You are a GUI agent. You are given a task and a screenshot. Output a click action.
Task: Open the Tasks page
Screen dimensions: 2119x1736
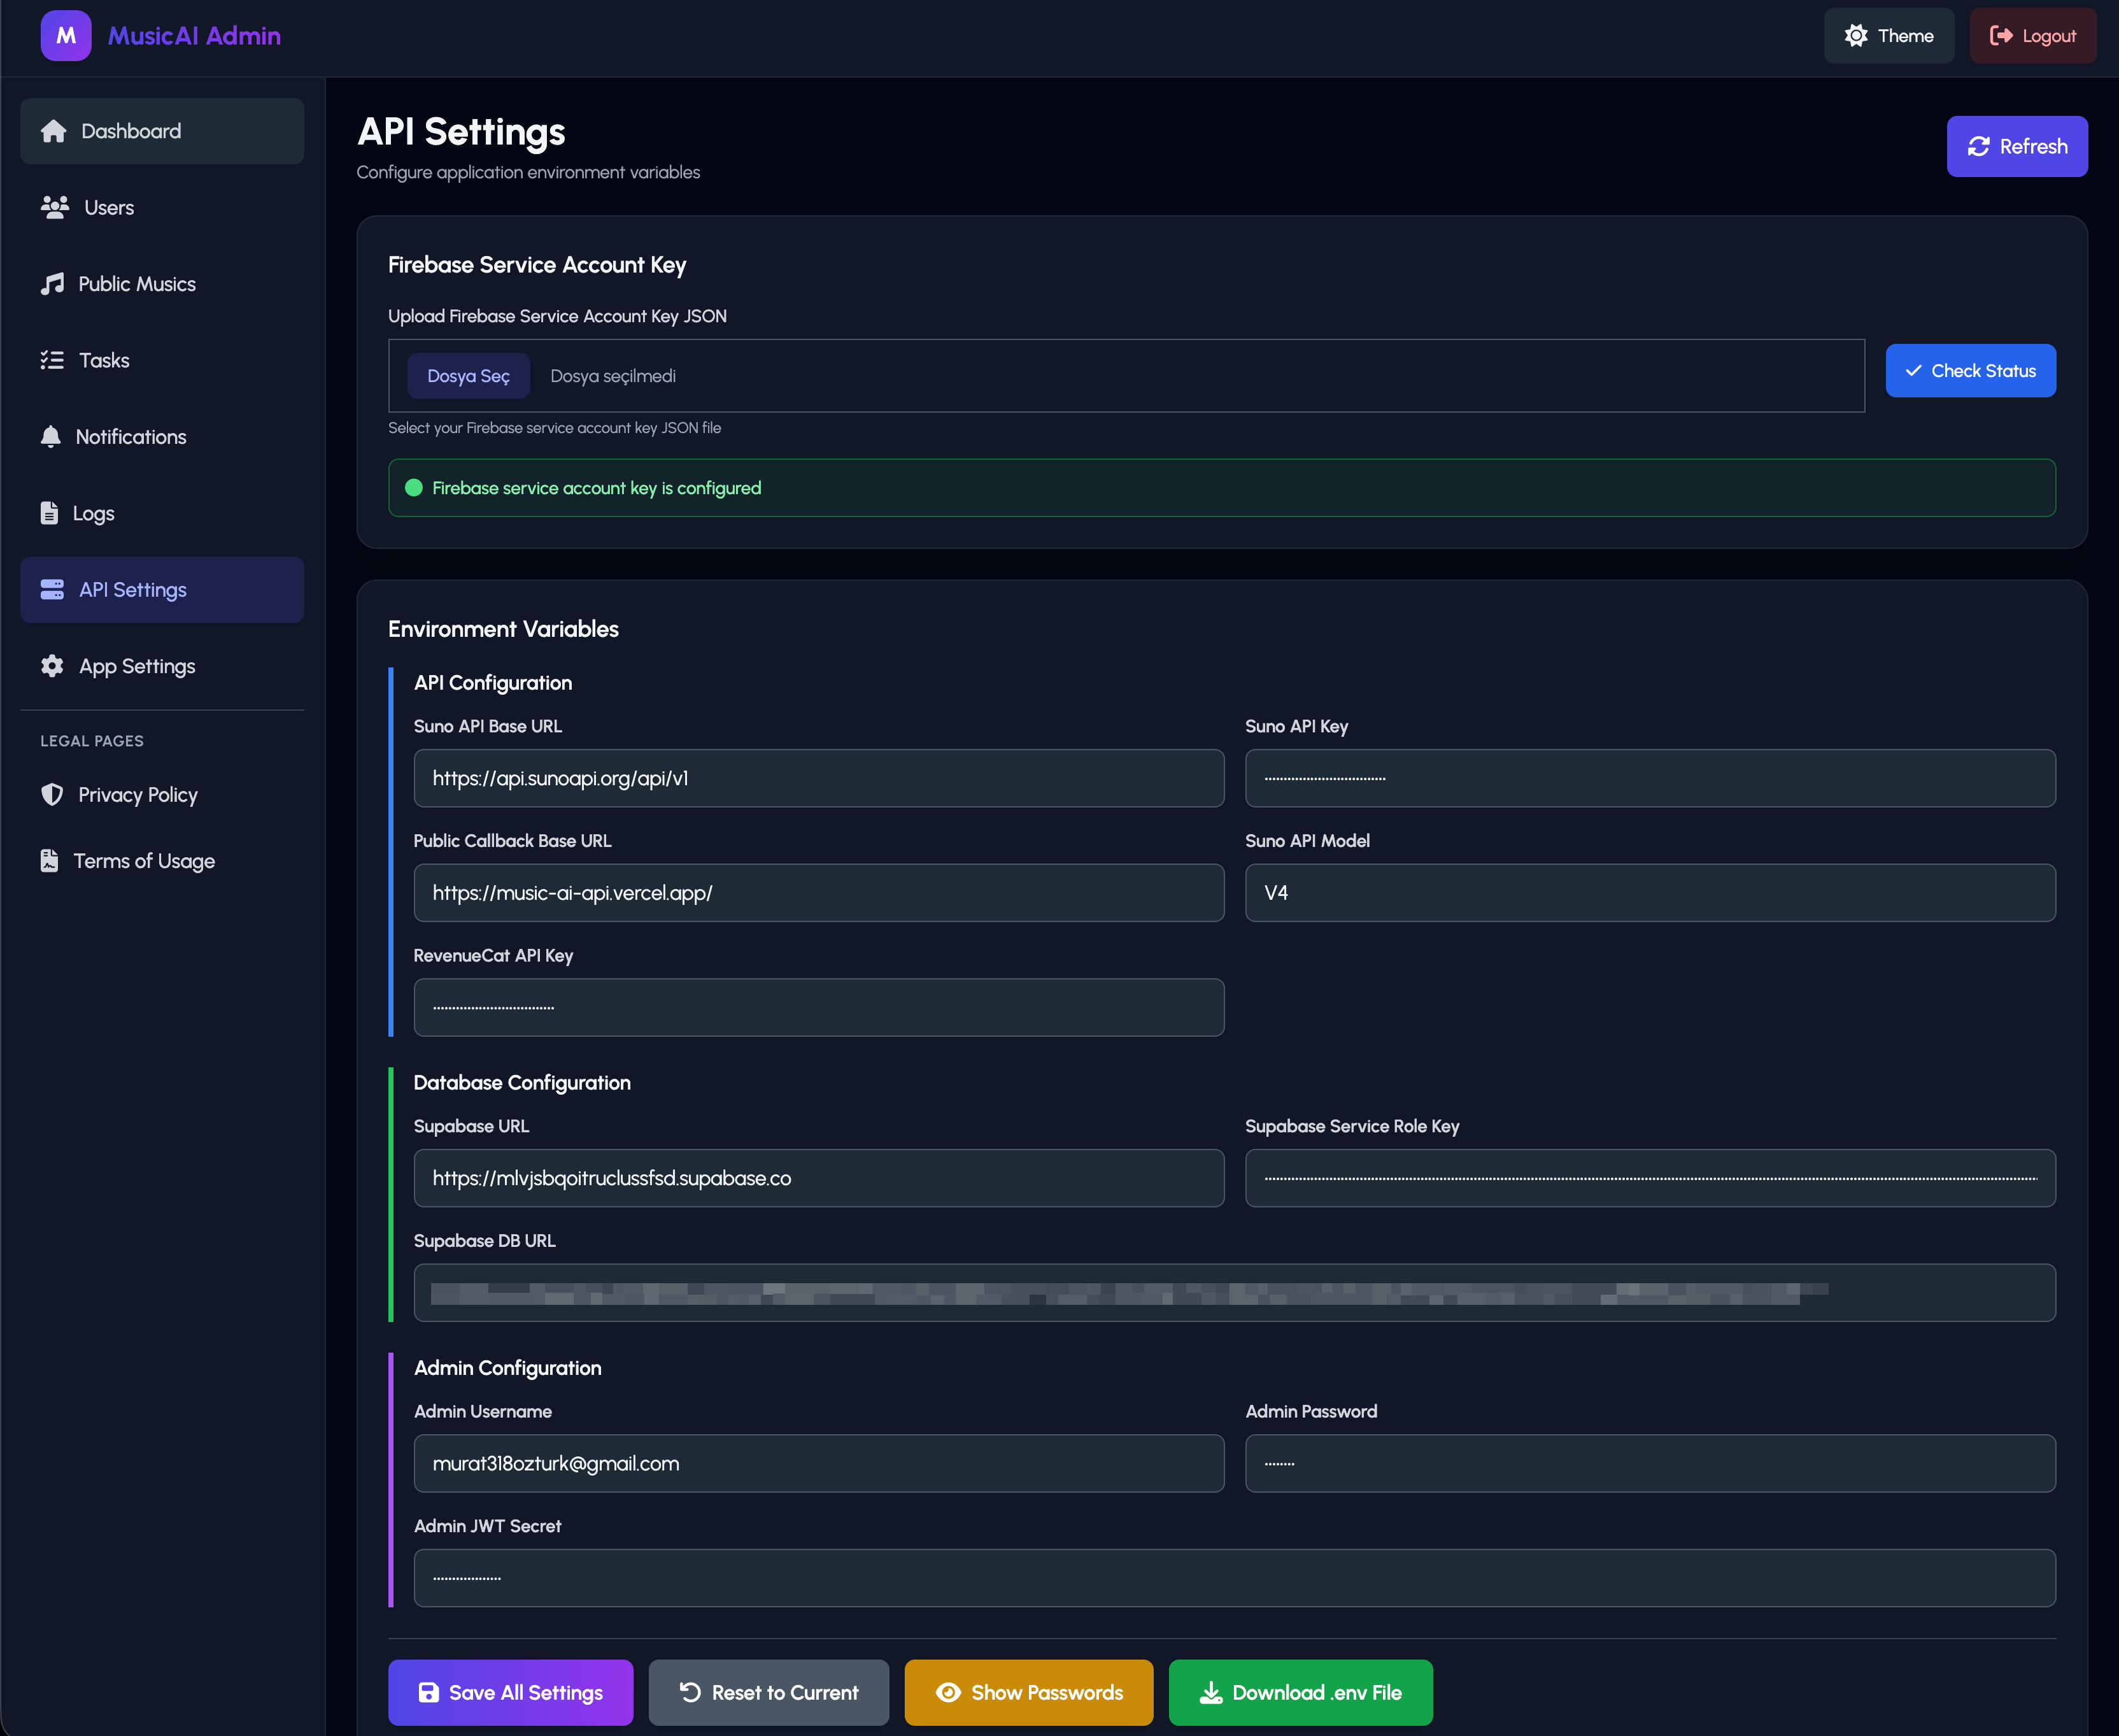[x=162, y=360]
